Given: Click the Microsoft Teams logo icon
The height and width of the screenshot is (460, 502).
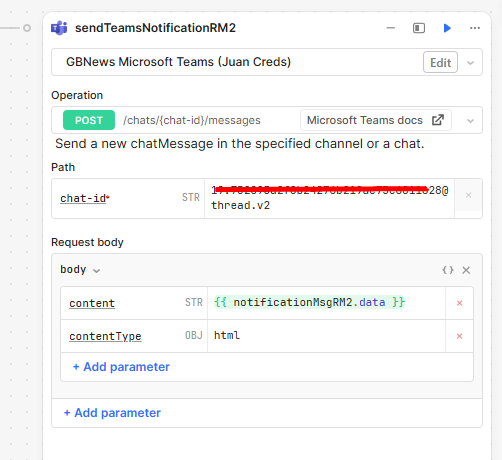Looking at the screenshot, I should point(59,28).
